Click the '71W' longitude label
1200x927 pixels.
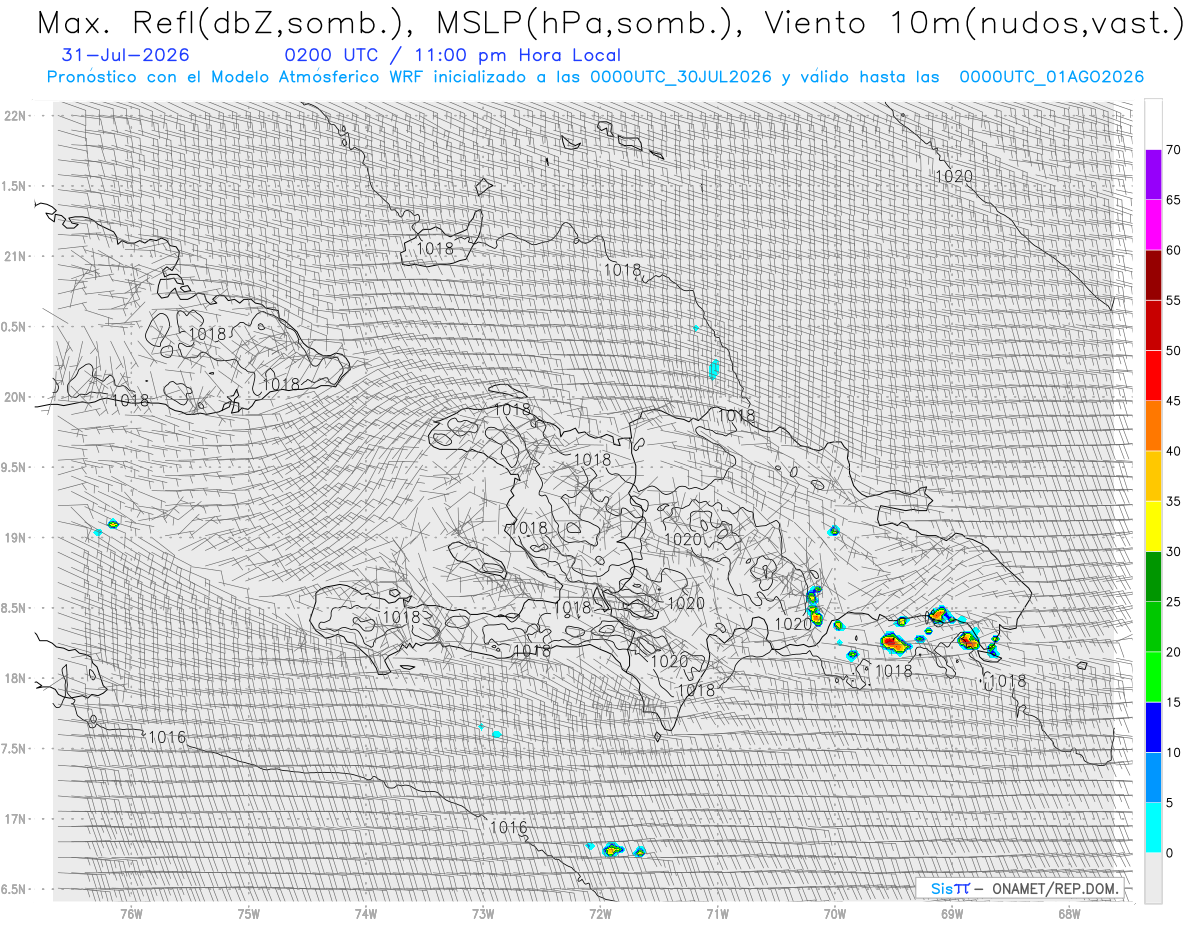(717, 913)
